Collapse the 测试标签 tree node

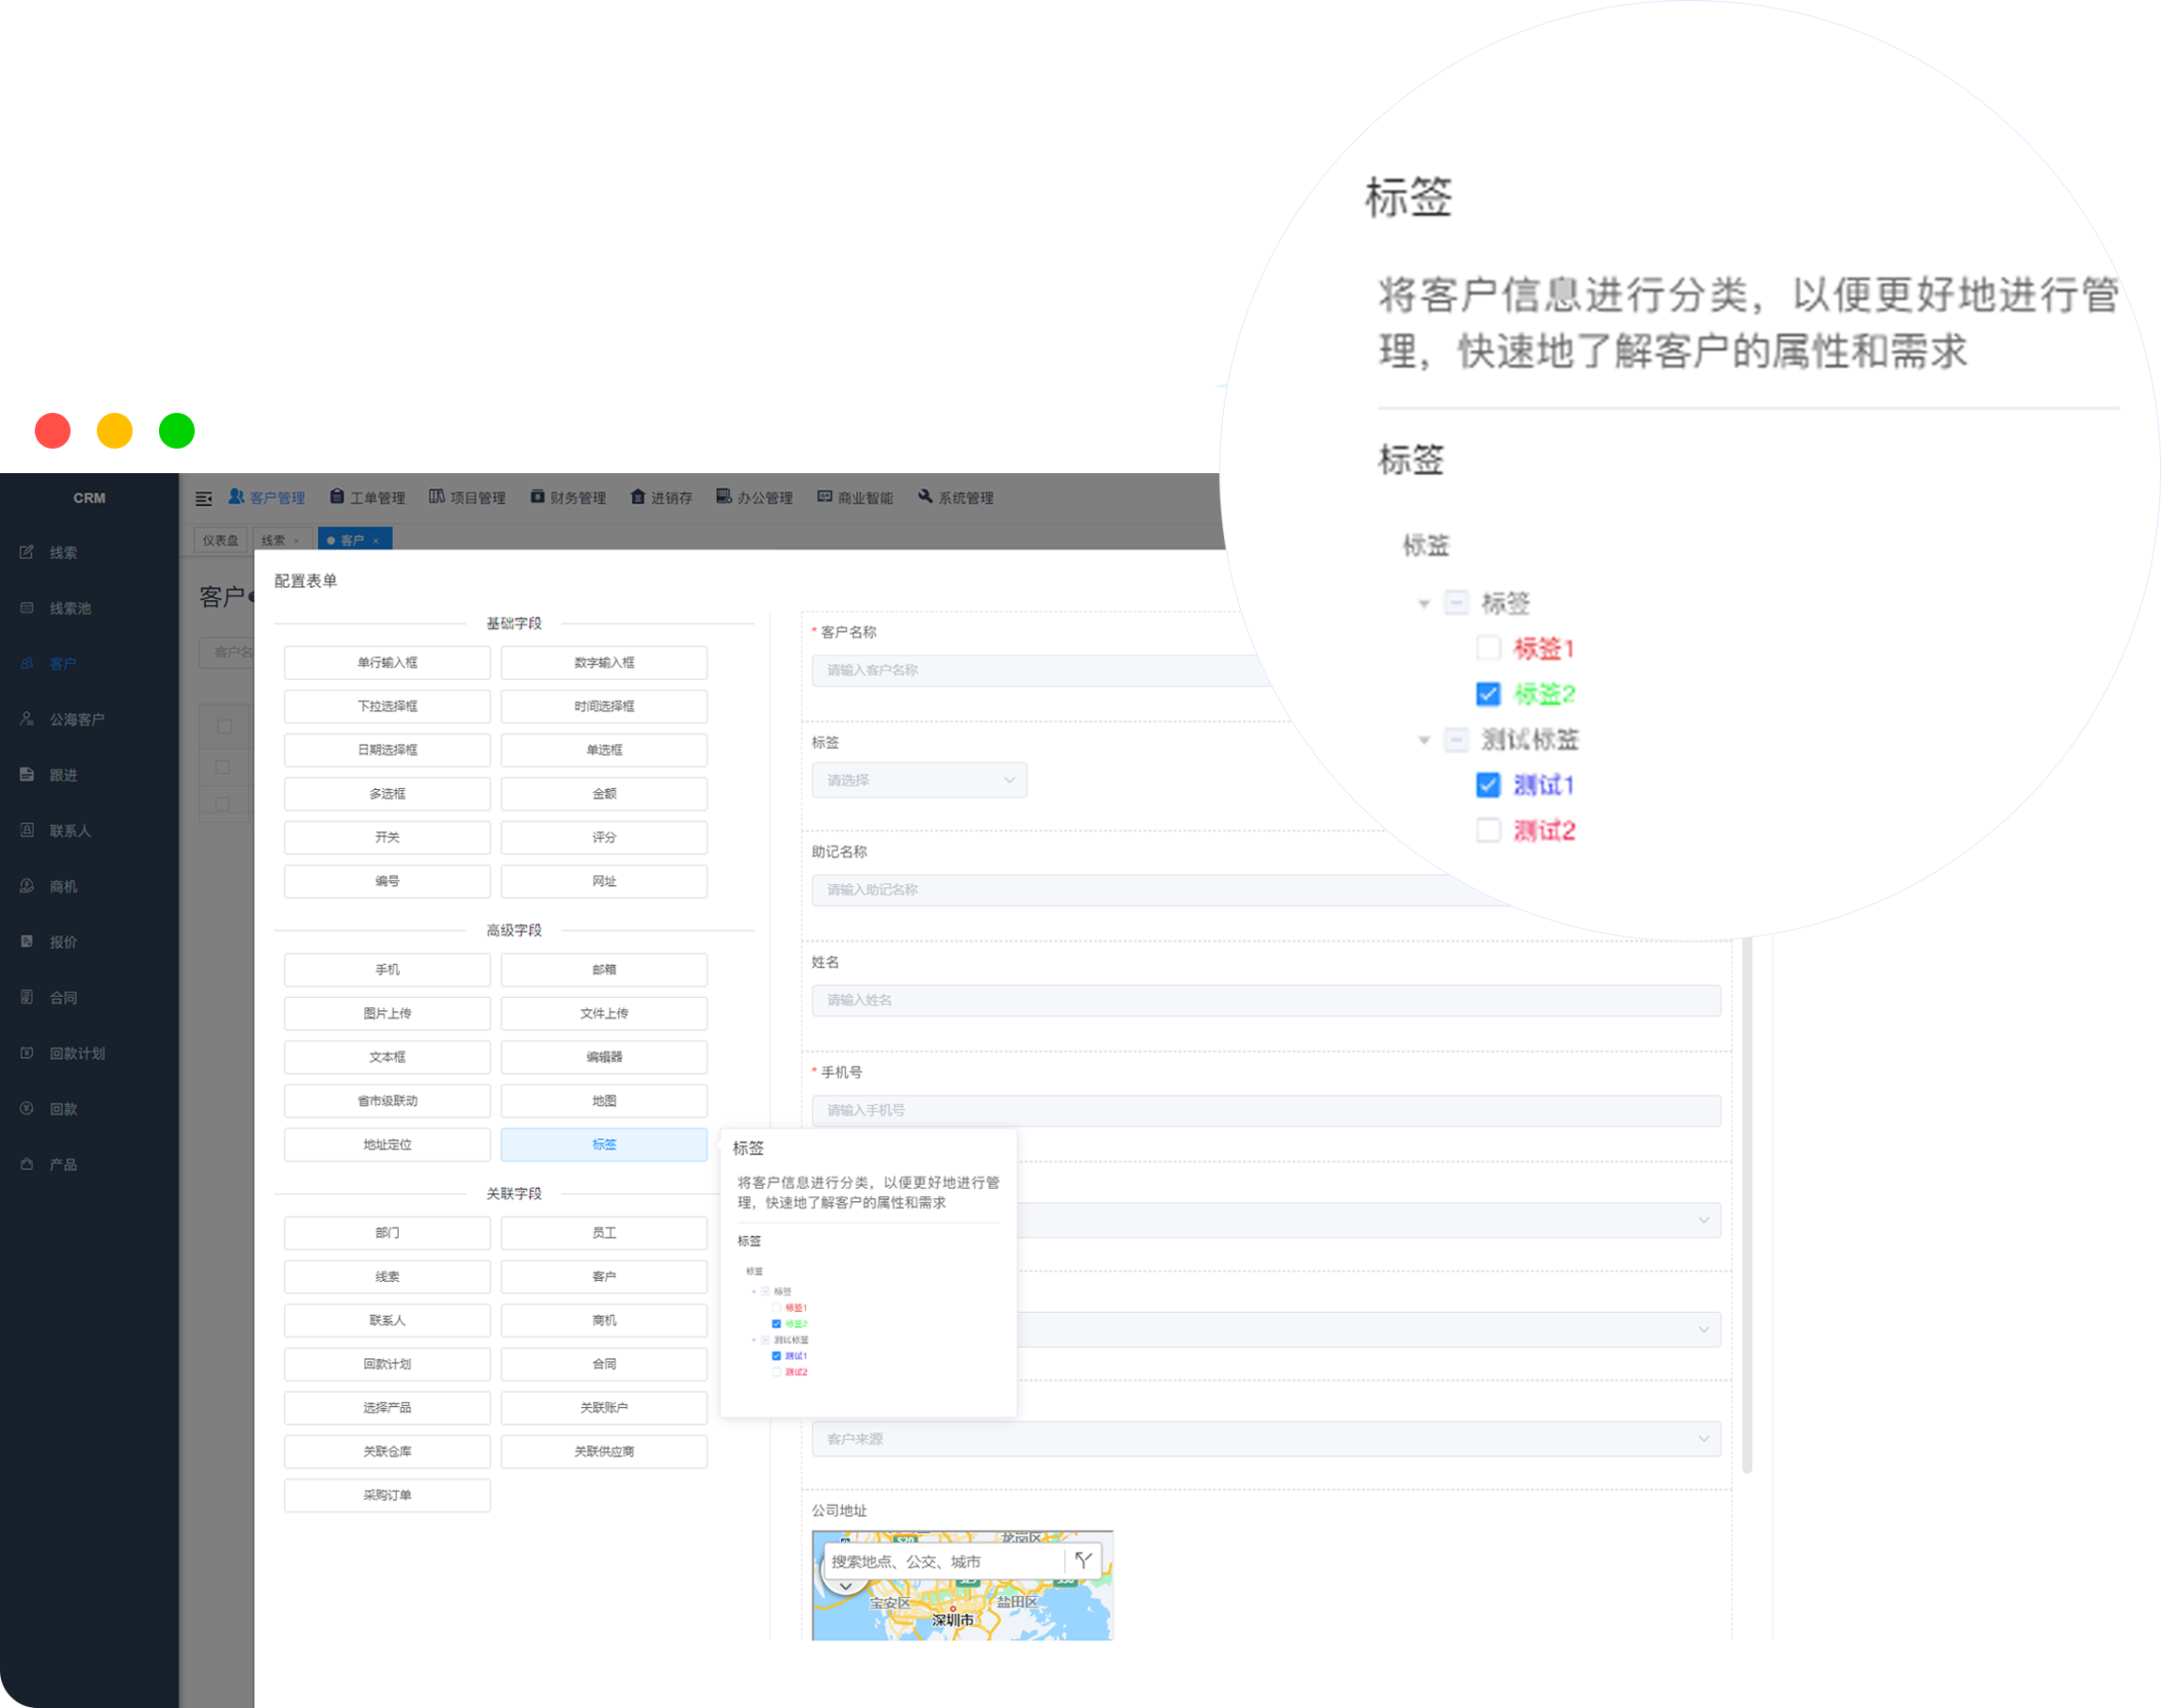tap(1424, 740)
